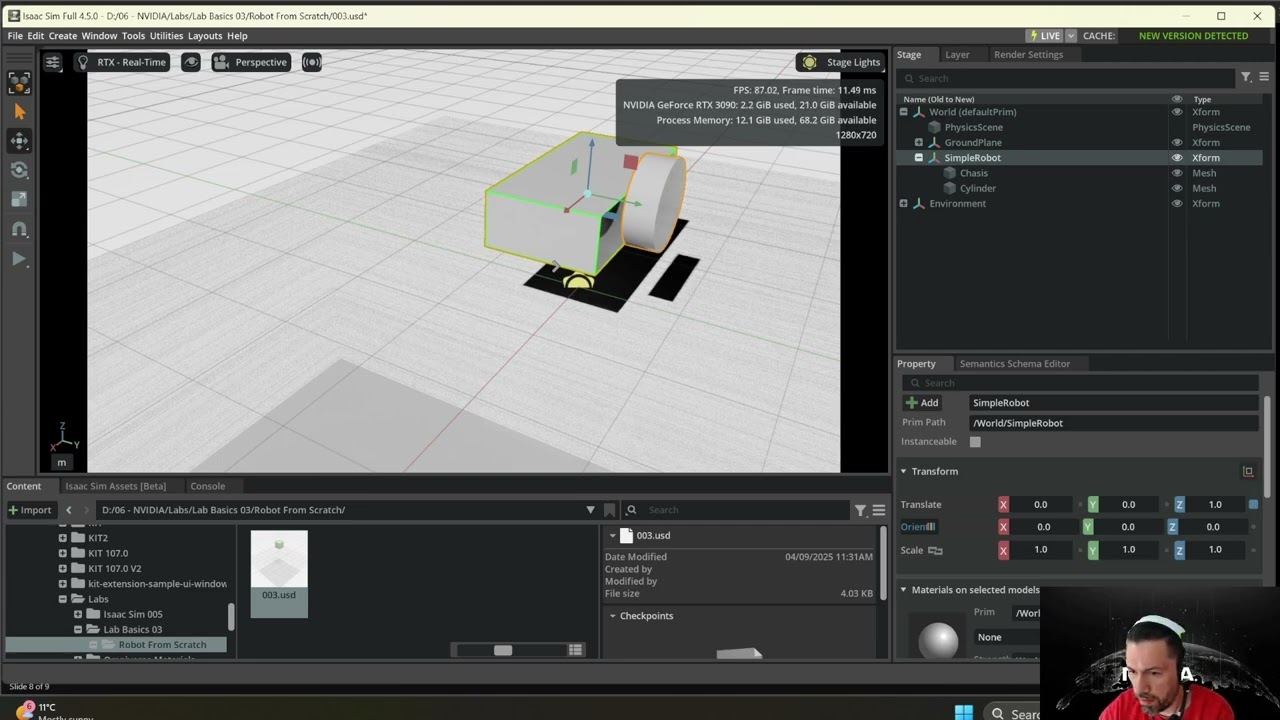Viewport: 1280px width, 720px height.
Task: Collapse the SimpleRobot tree node
Action: pyautogui.click(x=918, y=158)
